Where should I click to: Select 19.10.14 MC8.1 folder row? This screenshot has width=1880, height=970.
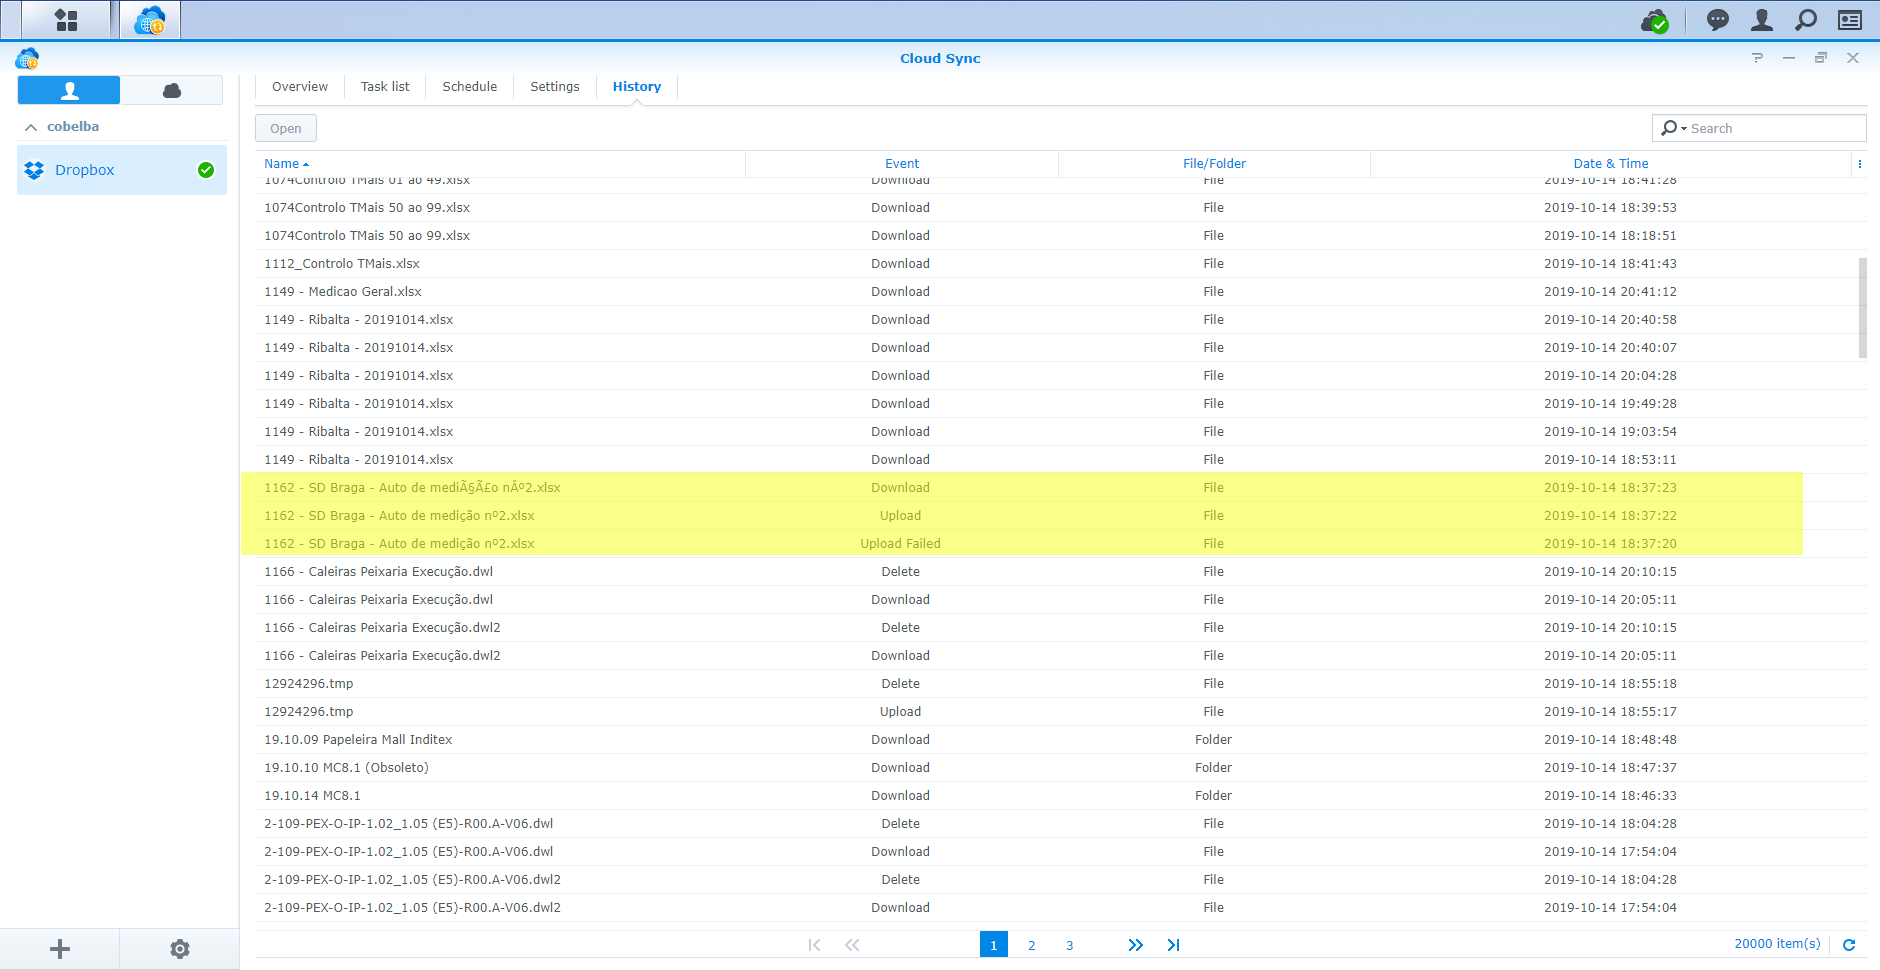1055,796
